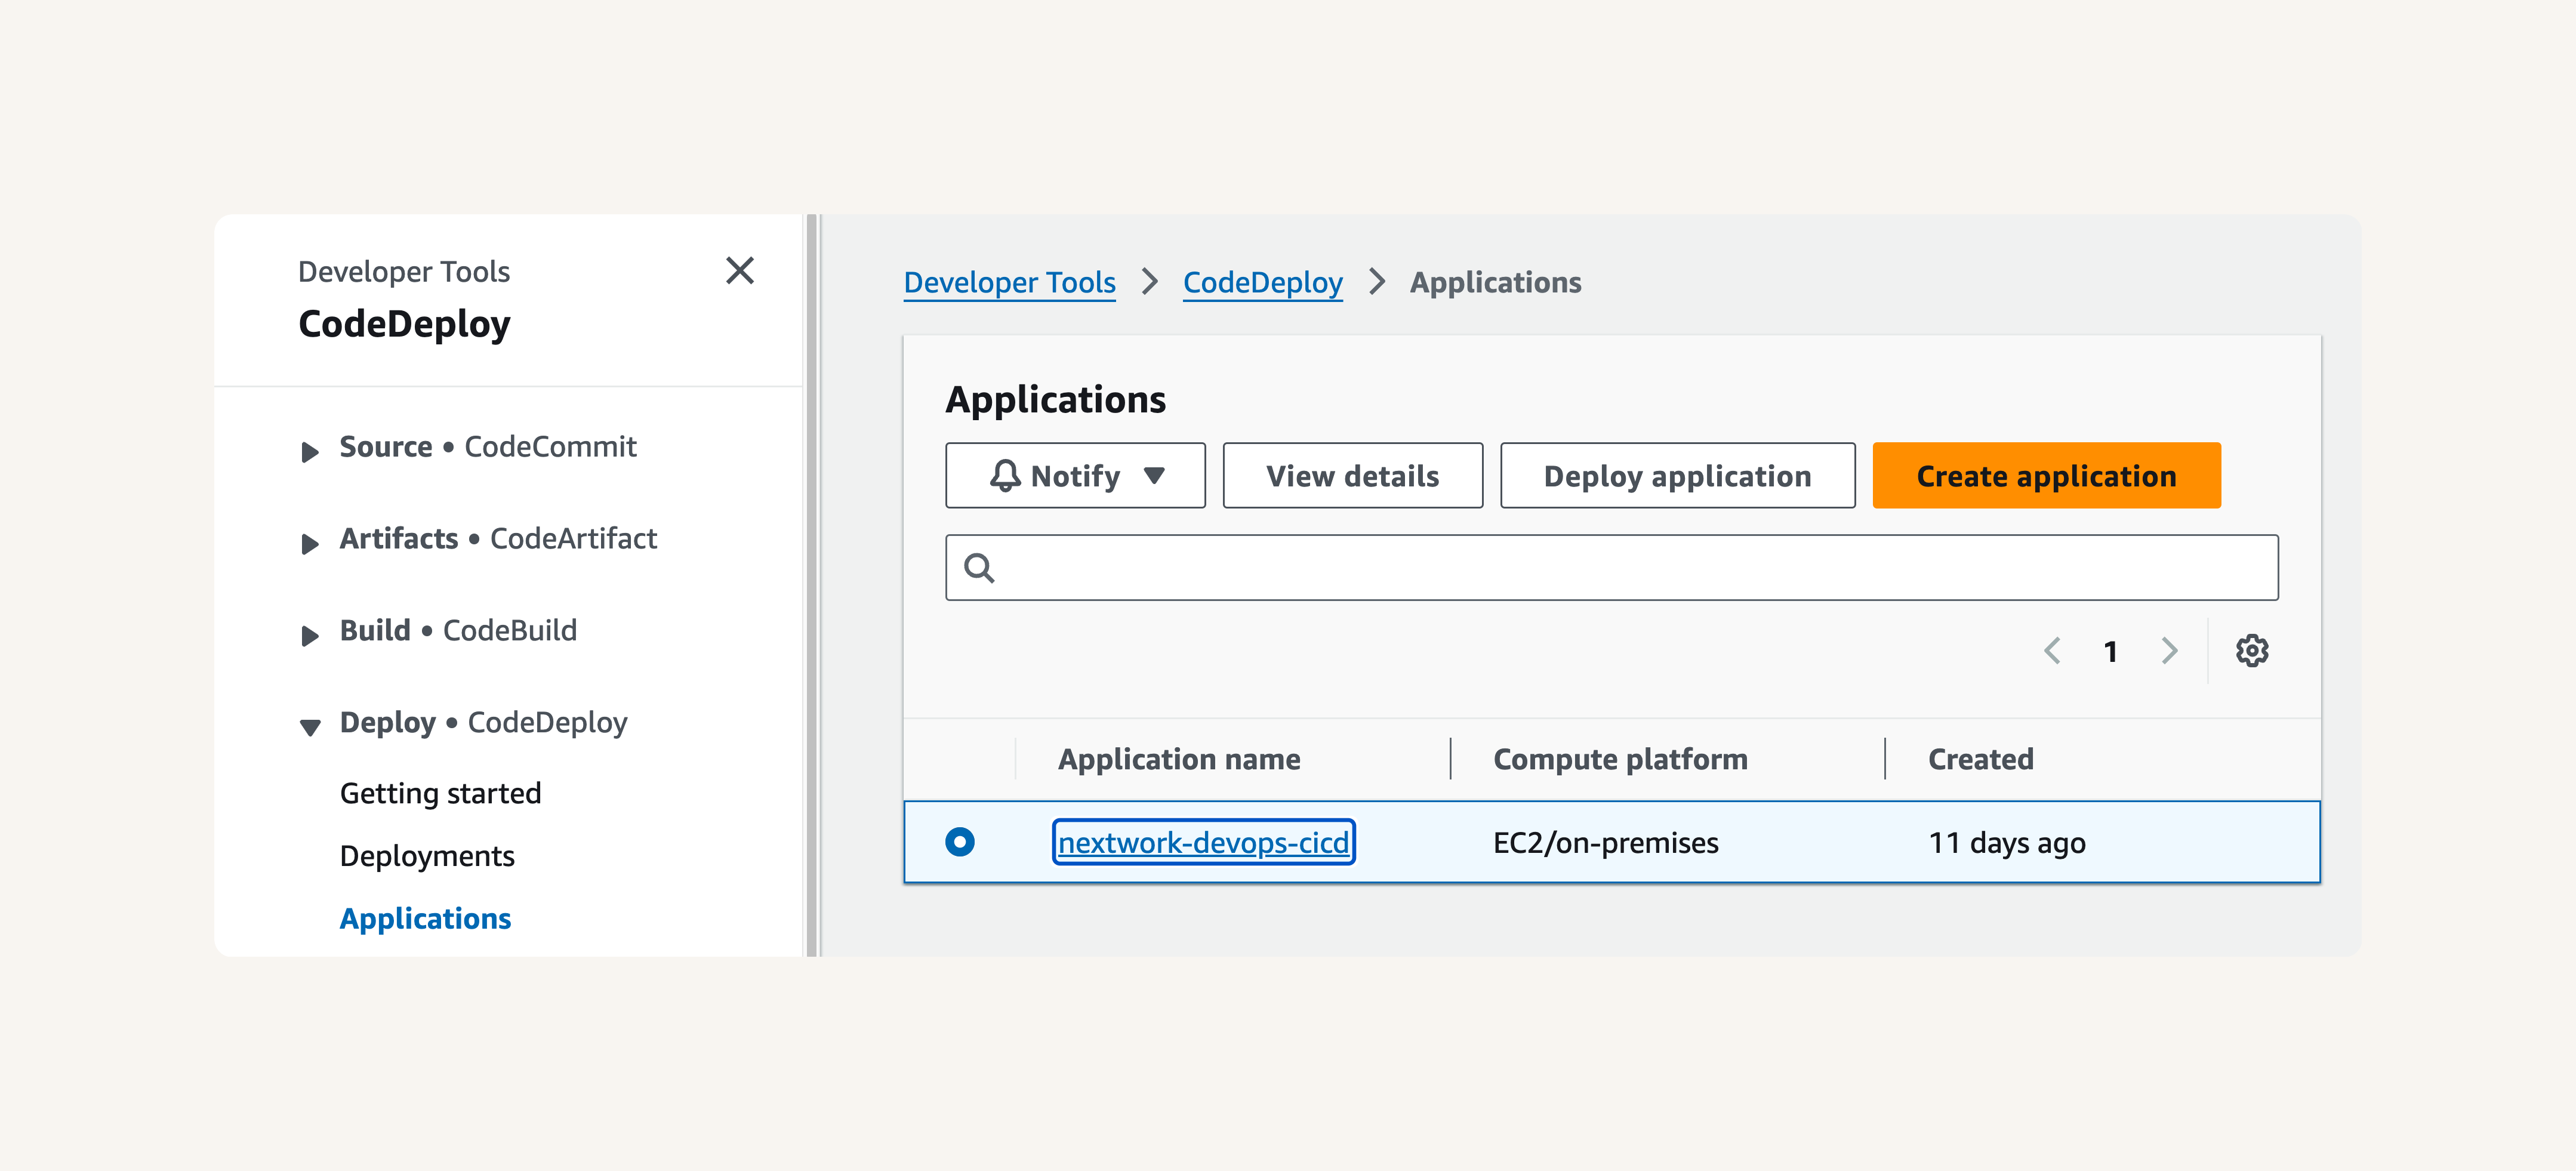Open the Notify dropdown

point(1075,475)
